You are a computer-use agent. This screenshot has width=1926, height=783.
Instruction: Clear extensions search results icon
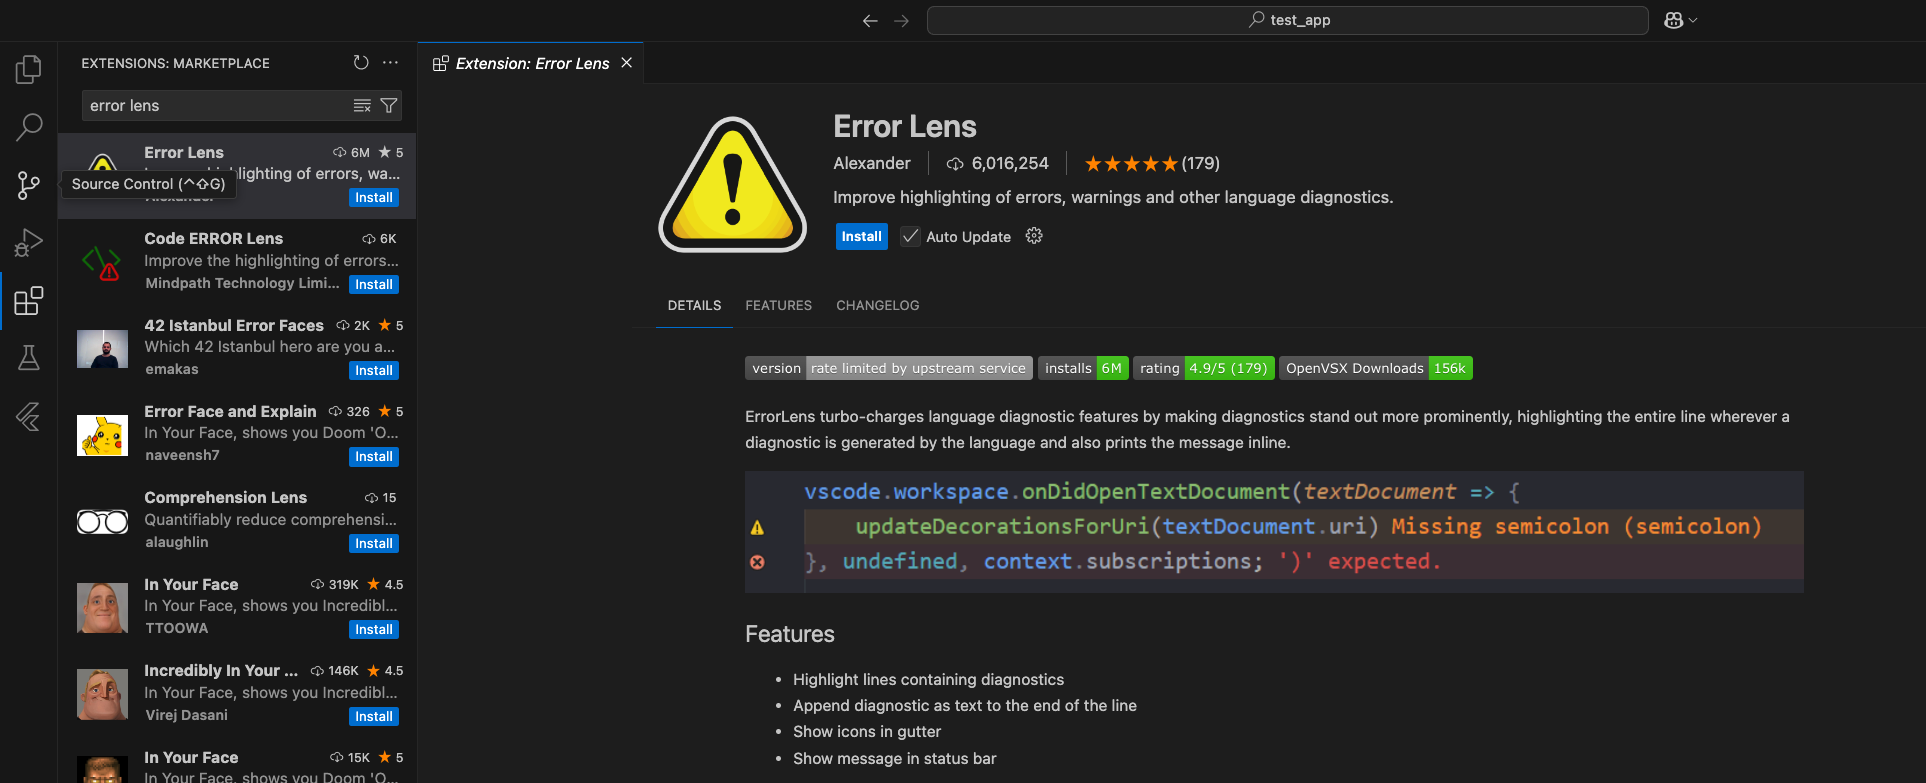pos(362,105)
